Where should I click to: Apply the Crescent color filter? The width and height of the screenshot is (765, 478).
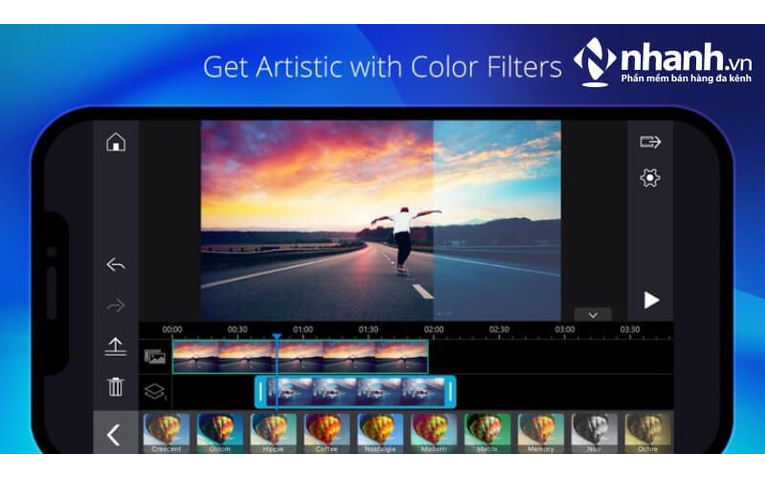166,433
